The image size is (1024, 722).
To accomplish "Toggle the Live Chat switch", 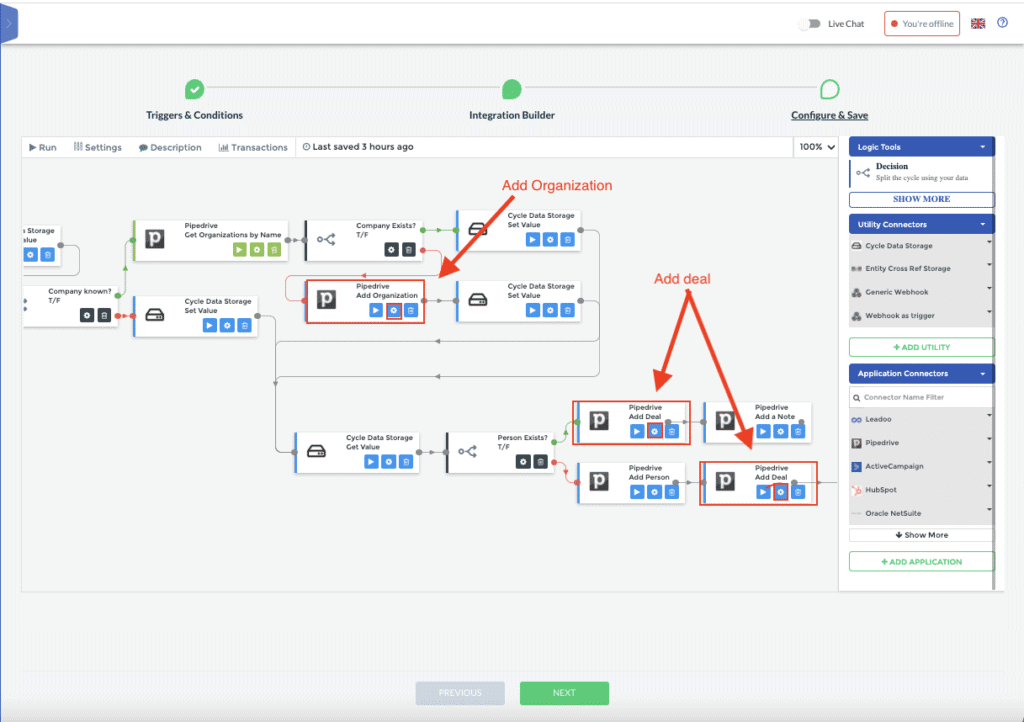I will click(x=810, y=24).
